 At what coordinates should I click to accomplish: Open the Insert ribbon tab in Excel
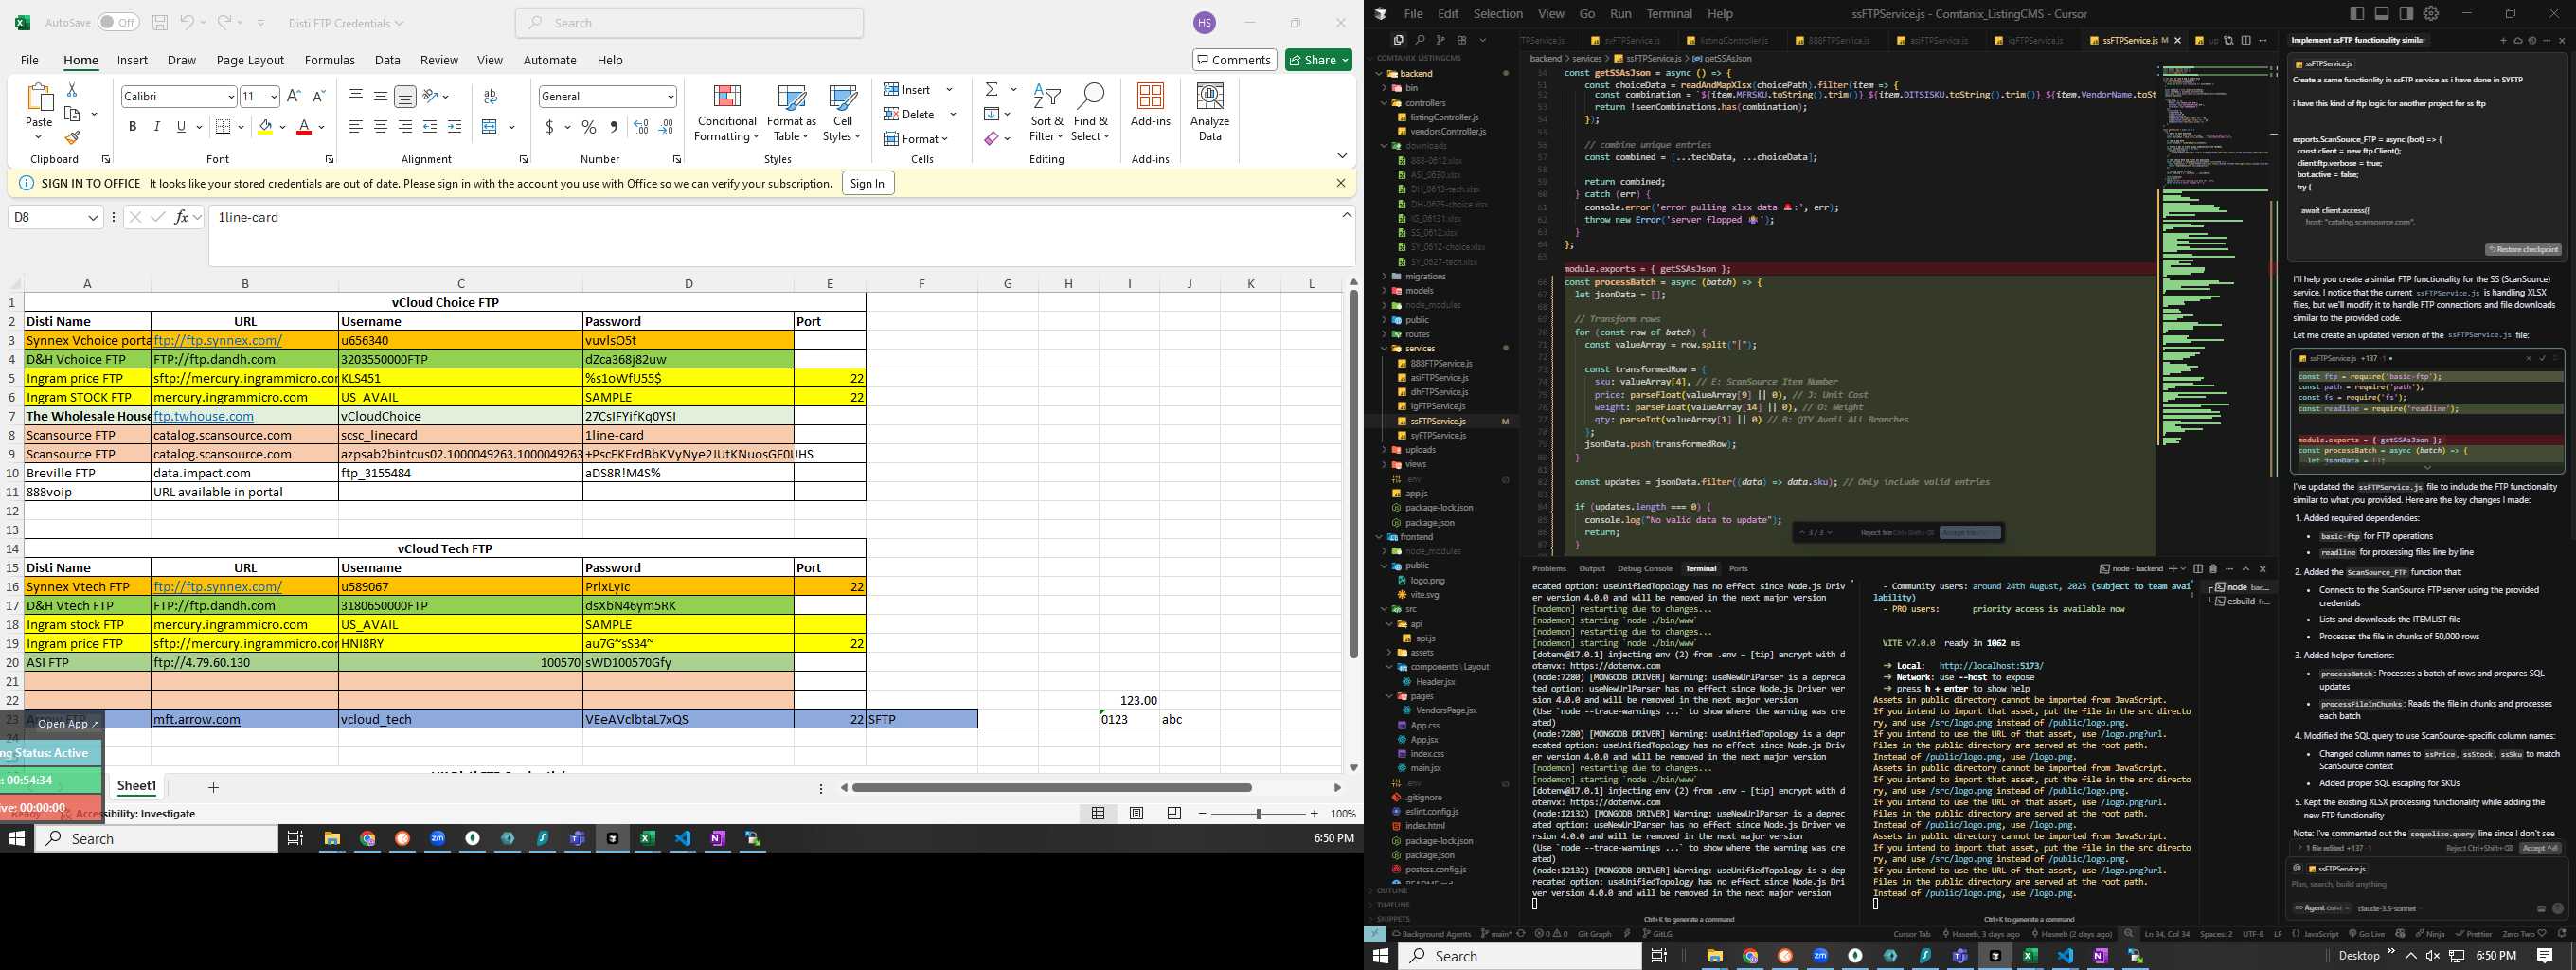132,60
